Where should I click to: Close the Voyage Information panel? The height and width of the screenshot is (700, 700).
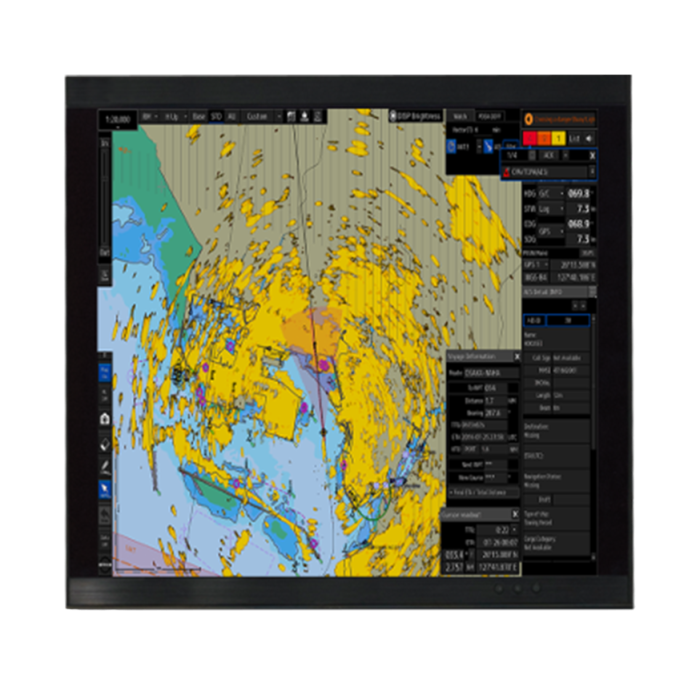coord(517,355)
